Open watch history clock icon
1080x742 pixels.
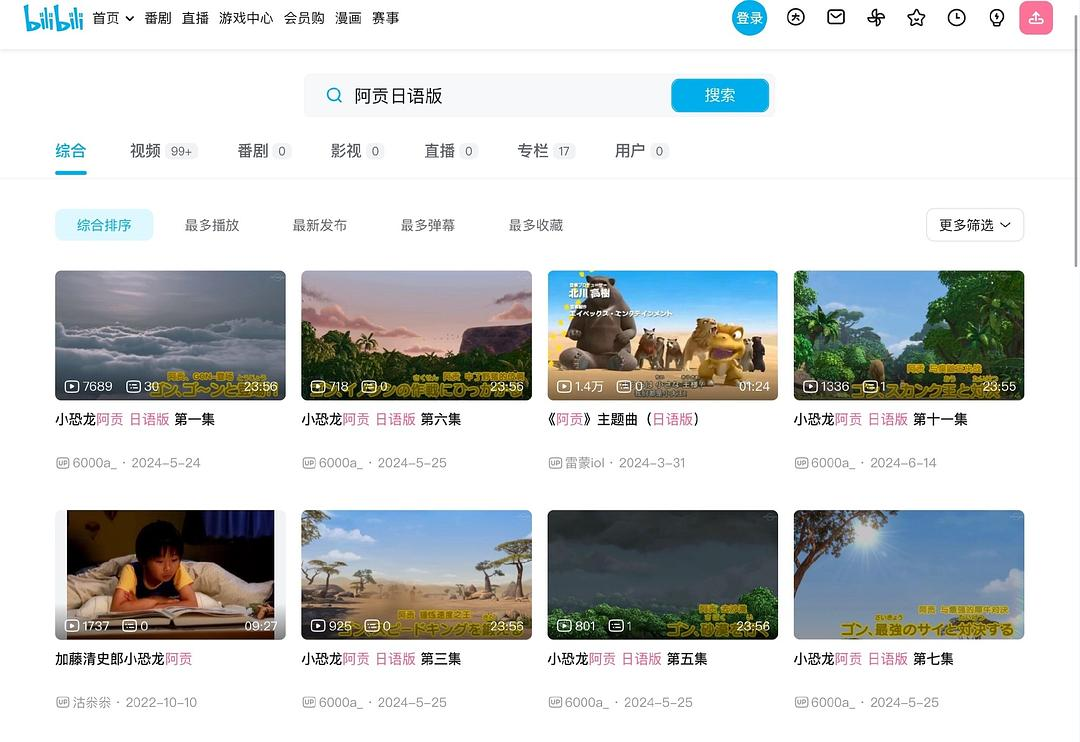pos(956,18)
